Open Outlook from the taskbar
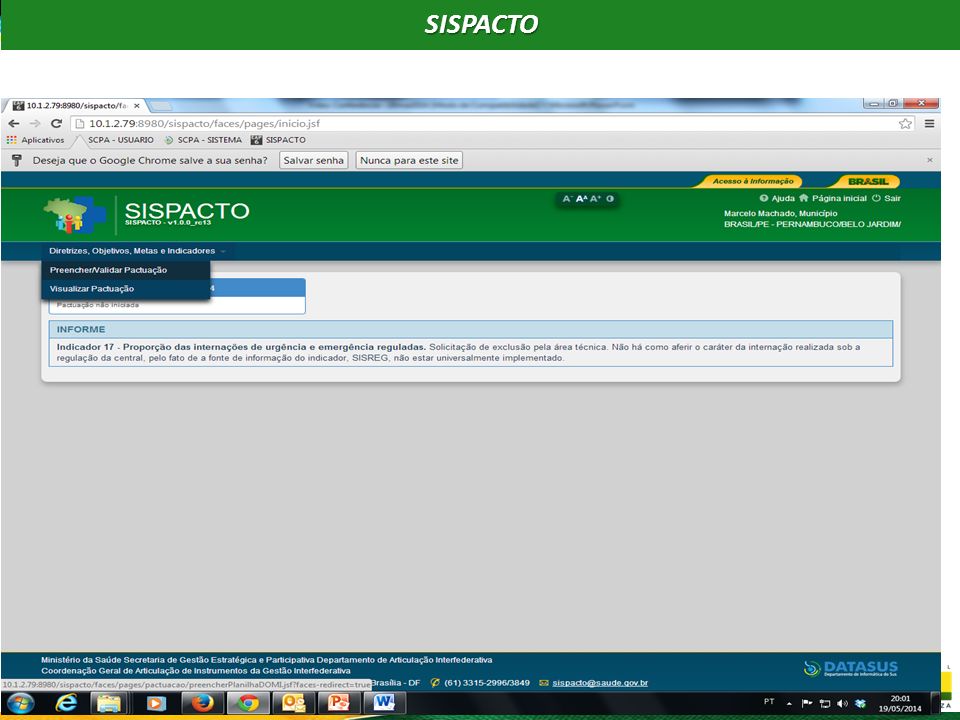 tap(293, 703)
